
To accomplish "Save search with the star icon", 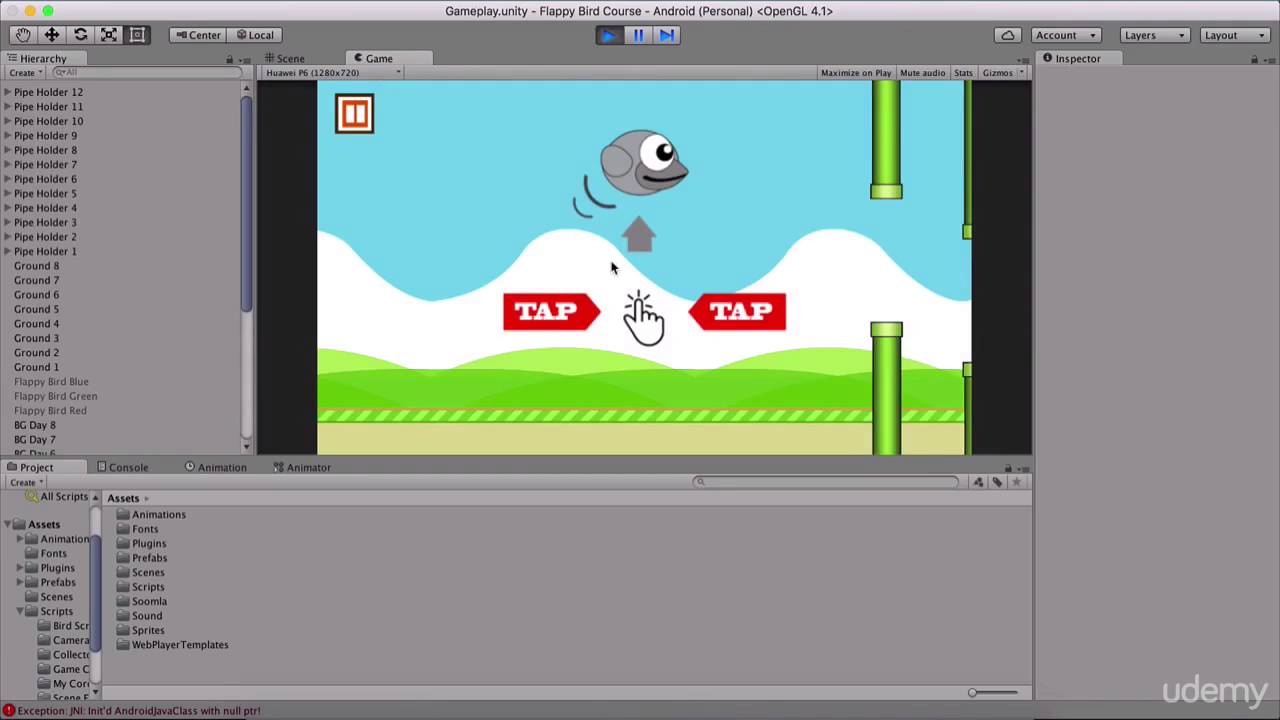I will 1016,482.
